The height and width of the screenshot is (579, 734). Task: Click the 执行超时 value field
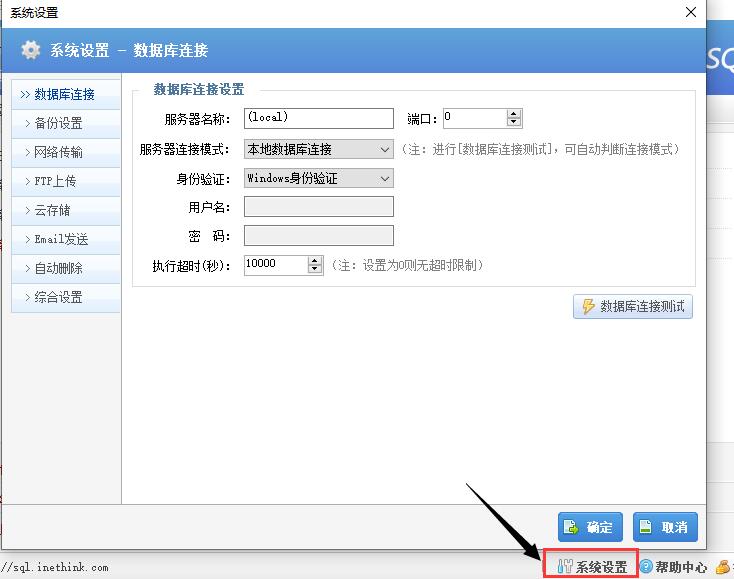pos(276,265)
